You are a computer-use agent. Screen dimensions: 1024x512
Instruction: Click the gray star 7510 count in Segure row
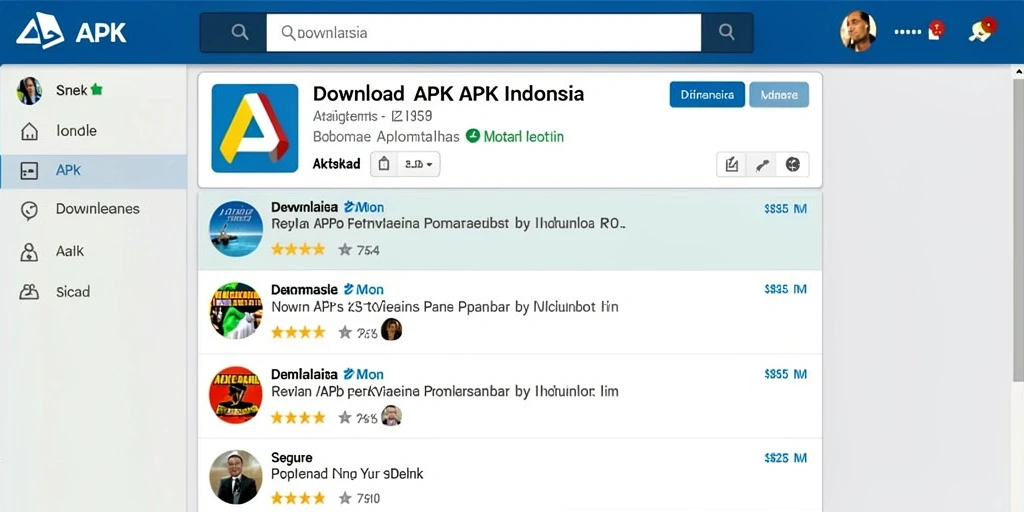359,499
